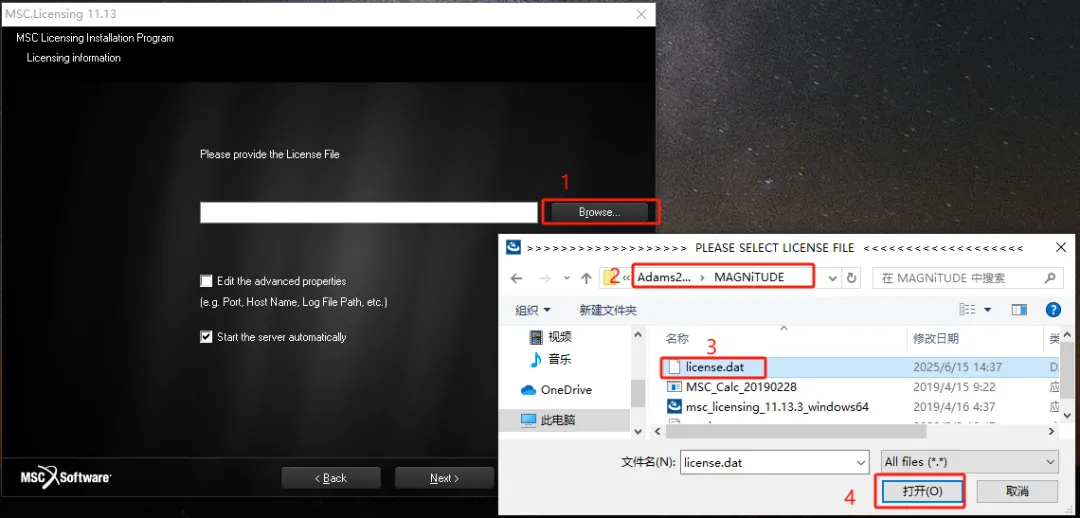Viewport: 1080px width, 518px height.
Task: Open the 组织 menu
Action: coord(533,311)
